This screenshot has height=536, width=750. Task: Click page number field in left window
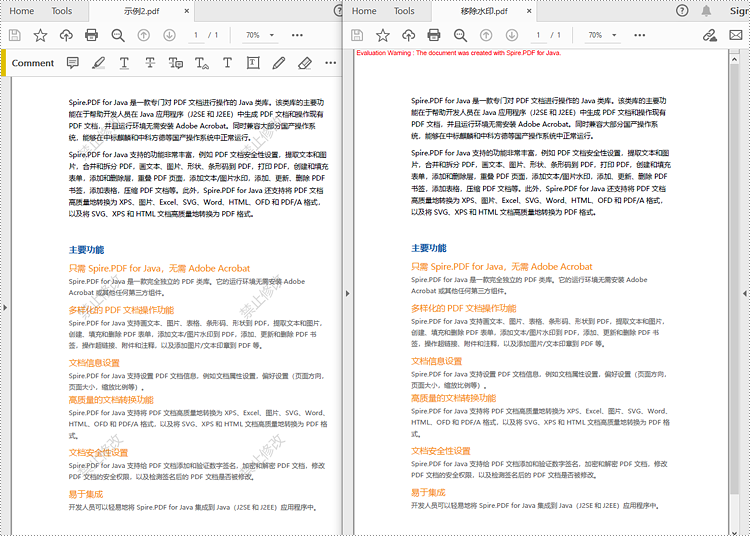click(x=196, y=35)
